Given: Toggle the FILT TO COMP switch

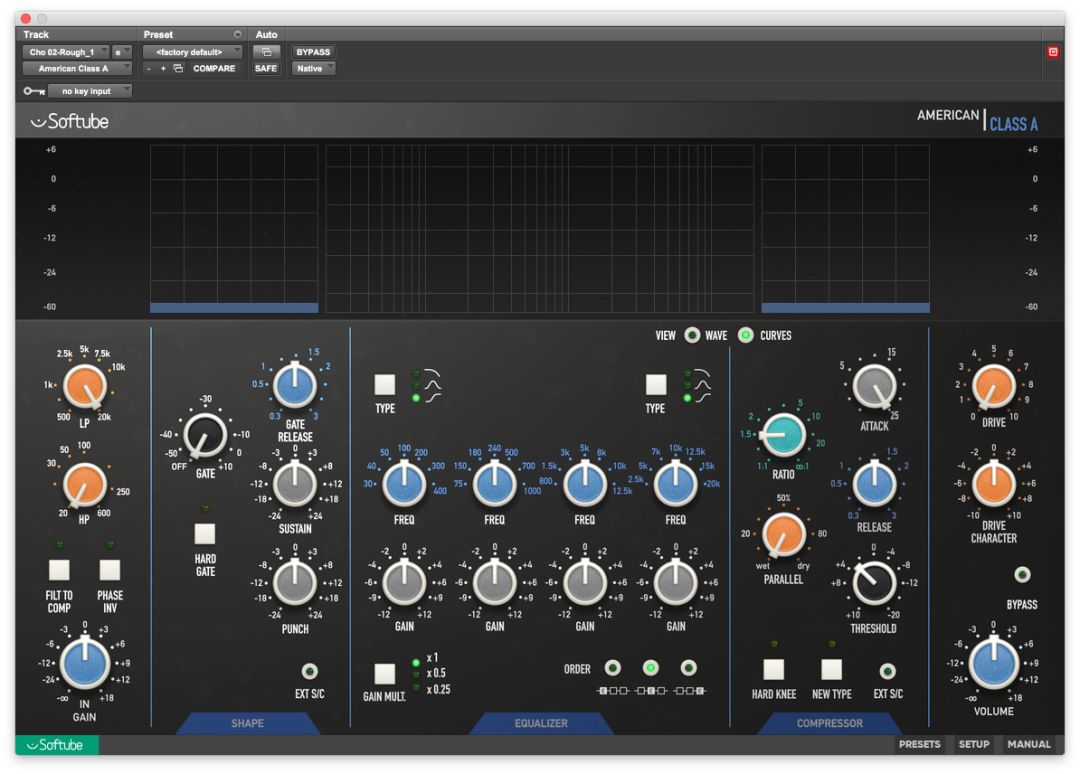Looking at the screenshot, I should (x=59, y=570).
